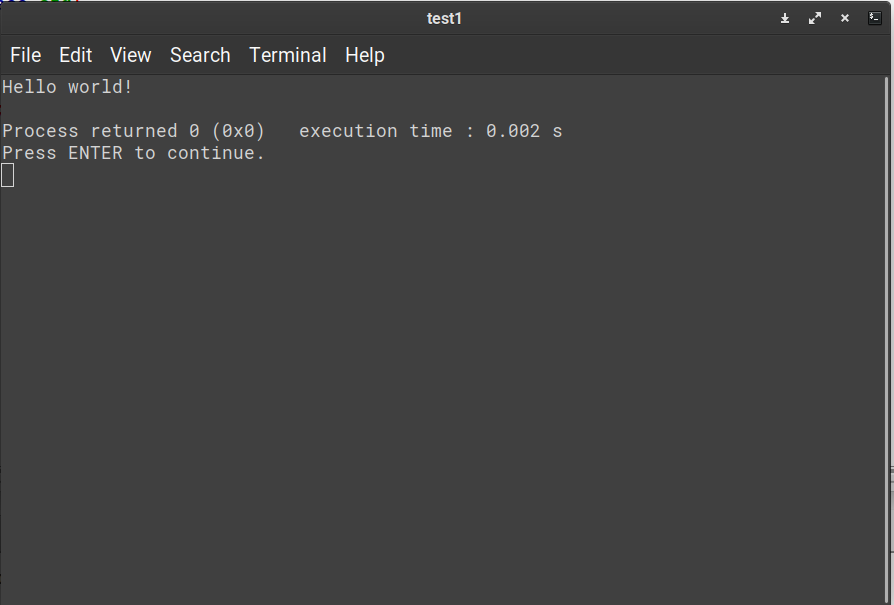Click the Process returned 0 line
Screen dimensions: 894x605
[132, 130]
